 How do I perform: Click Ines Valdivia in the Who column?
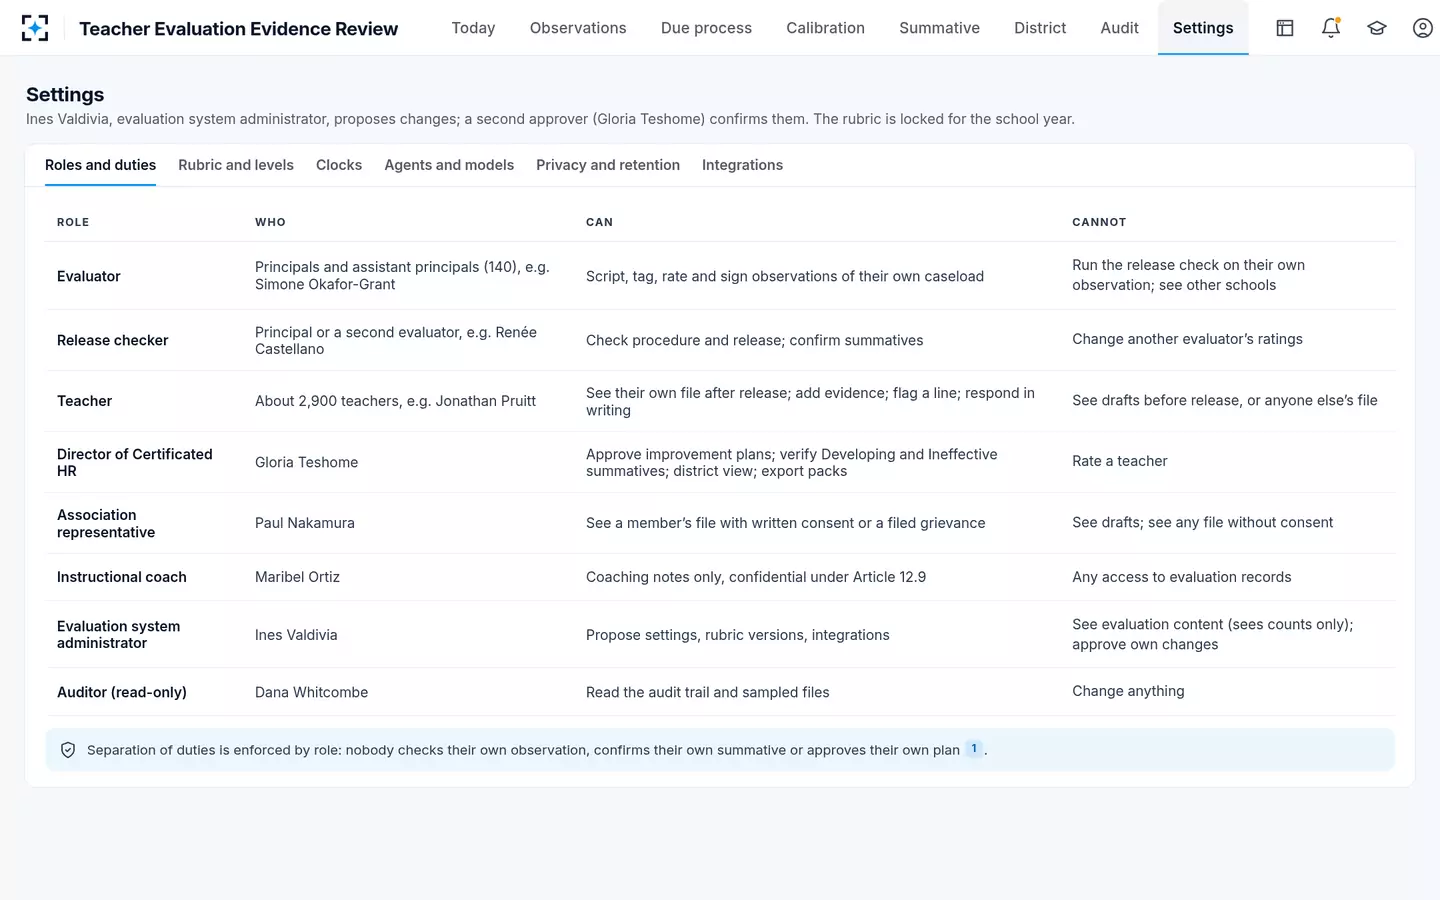pos(296,635)
